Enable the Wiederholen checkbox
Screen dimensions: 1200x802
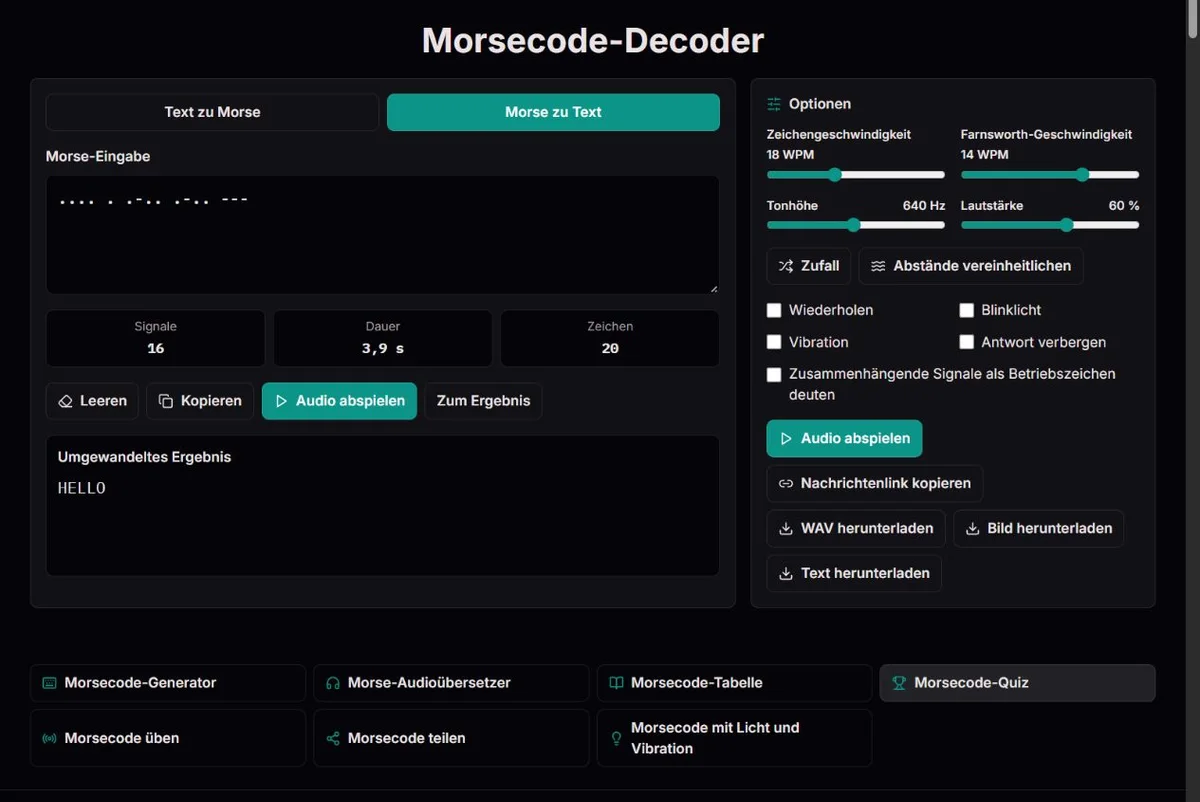(x=774, y=310)
